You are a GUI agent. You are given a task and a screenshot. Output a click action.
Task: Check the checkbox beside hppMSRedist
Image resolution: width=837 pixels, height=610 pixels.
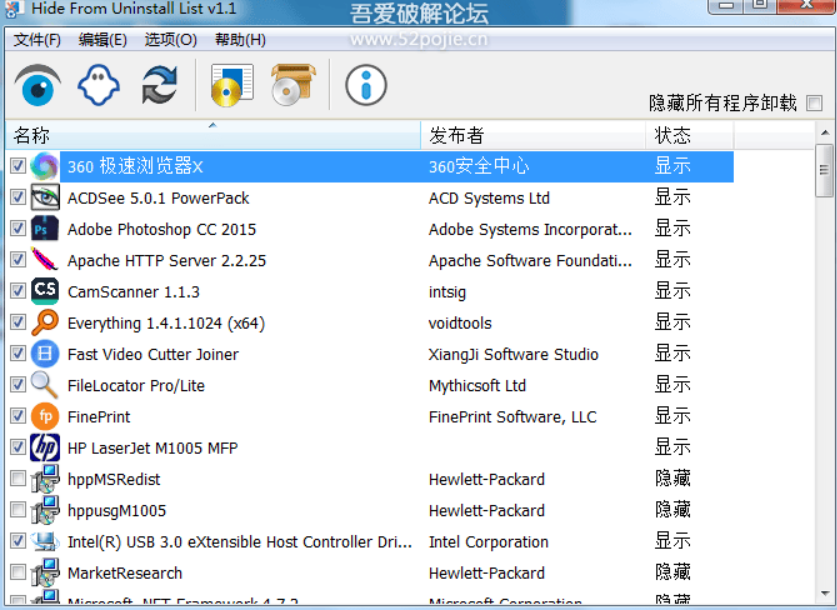click(17, 479)
